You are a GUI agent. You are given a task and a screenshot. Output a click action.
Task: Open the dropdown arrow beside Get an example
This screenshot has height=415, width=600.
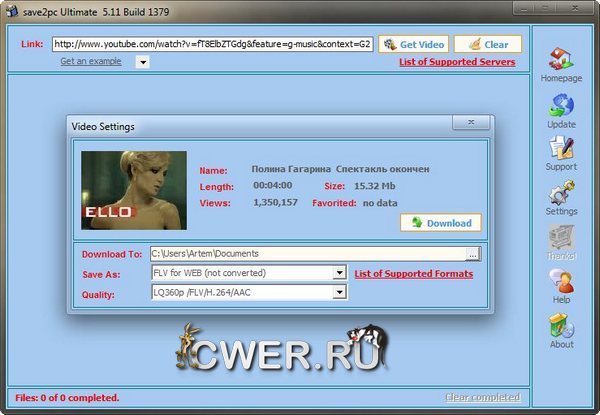coord(141,62)
